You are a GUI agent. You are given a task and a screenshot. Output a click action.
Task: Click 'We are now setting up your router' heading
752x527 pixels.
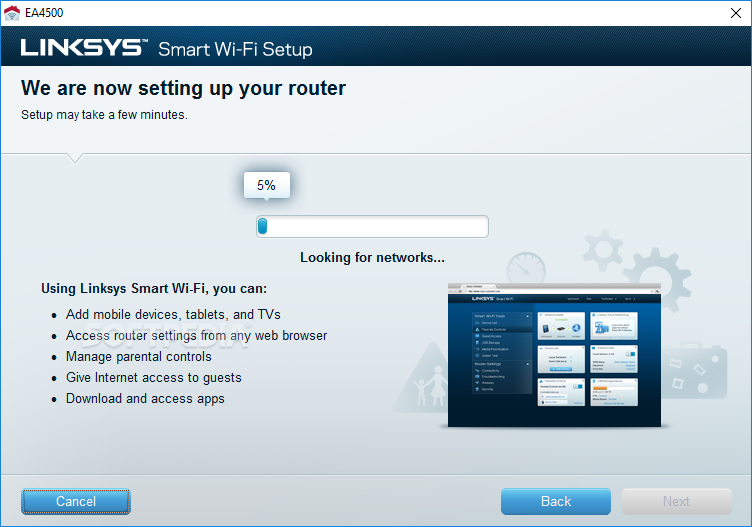[x=183, y=89]
